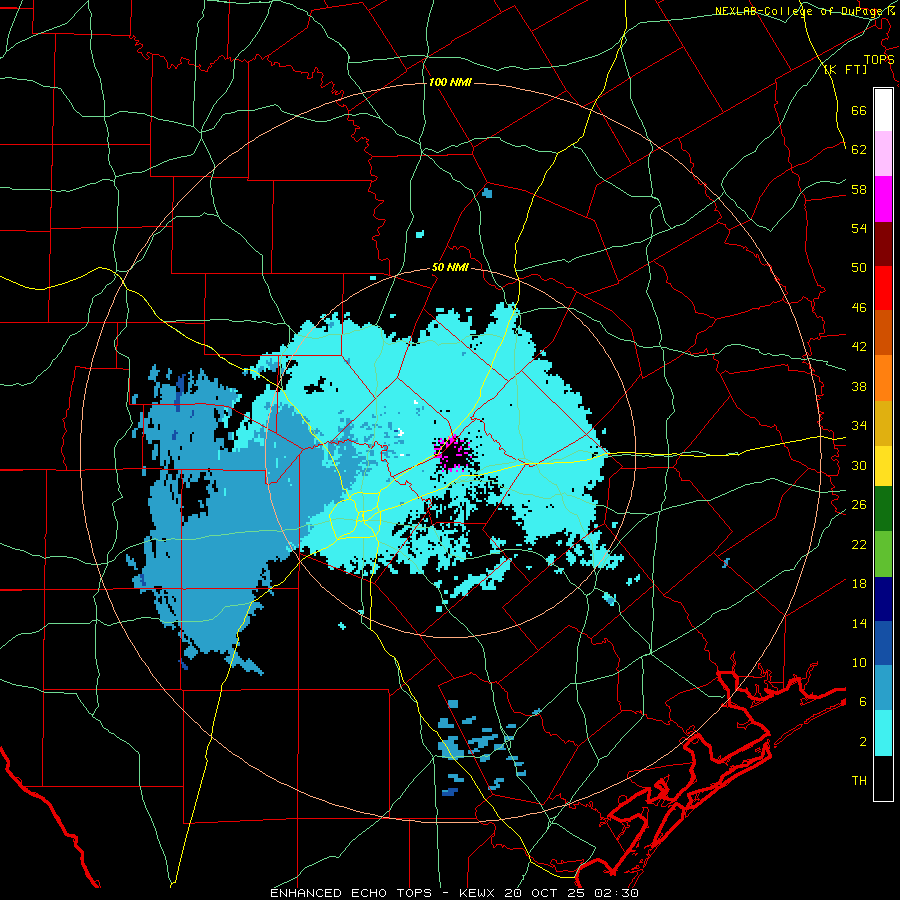Click the "46" legend value
Image resolution: width=900 pixels, height=900 pixels.
[x=859, y=308]
